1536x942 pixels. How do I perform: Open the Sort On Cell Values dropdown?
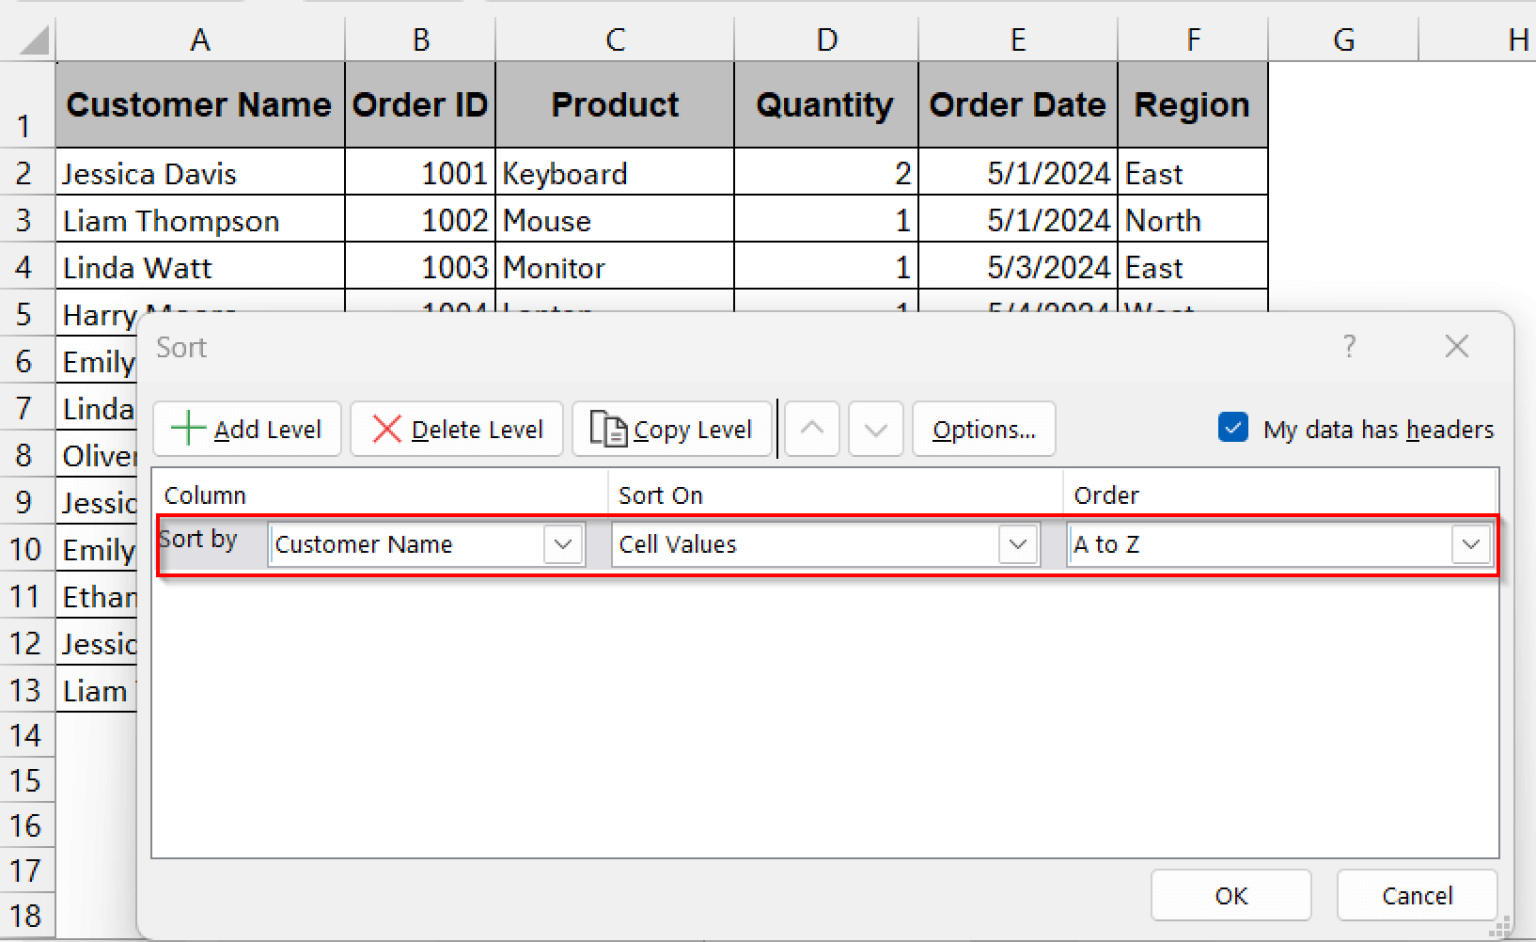tap(1017, 544)
